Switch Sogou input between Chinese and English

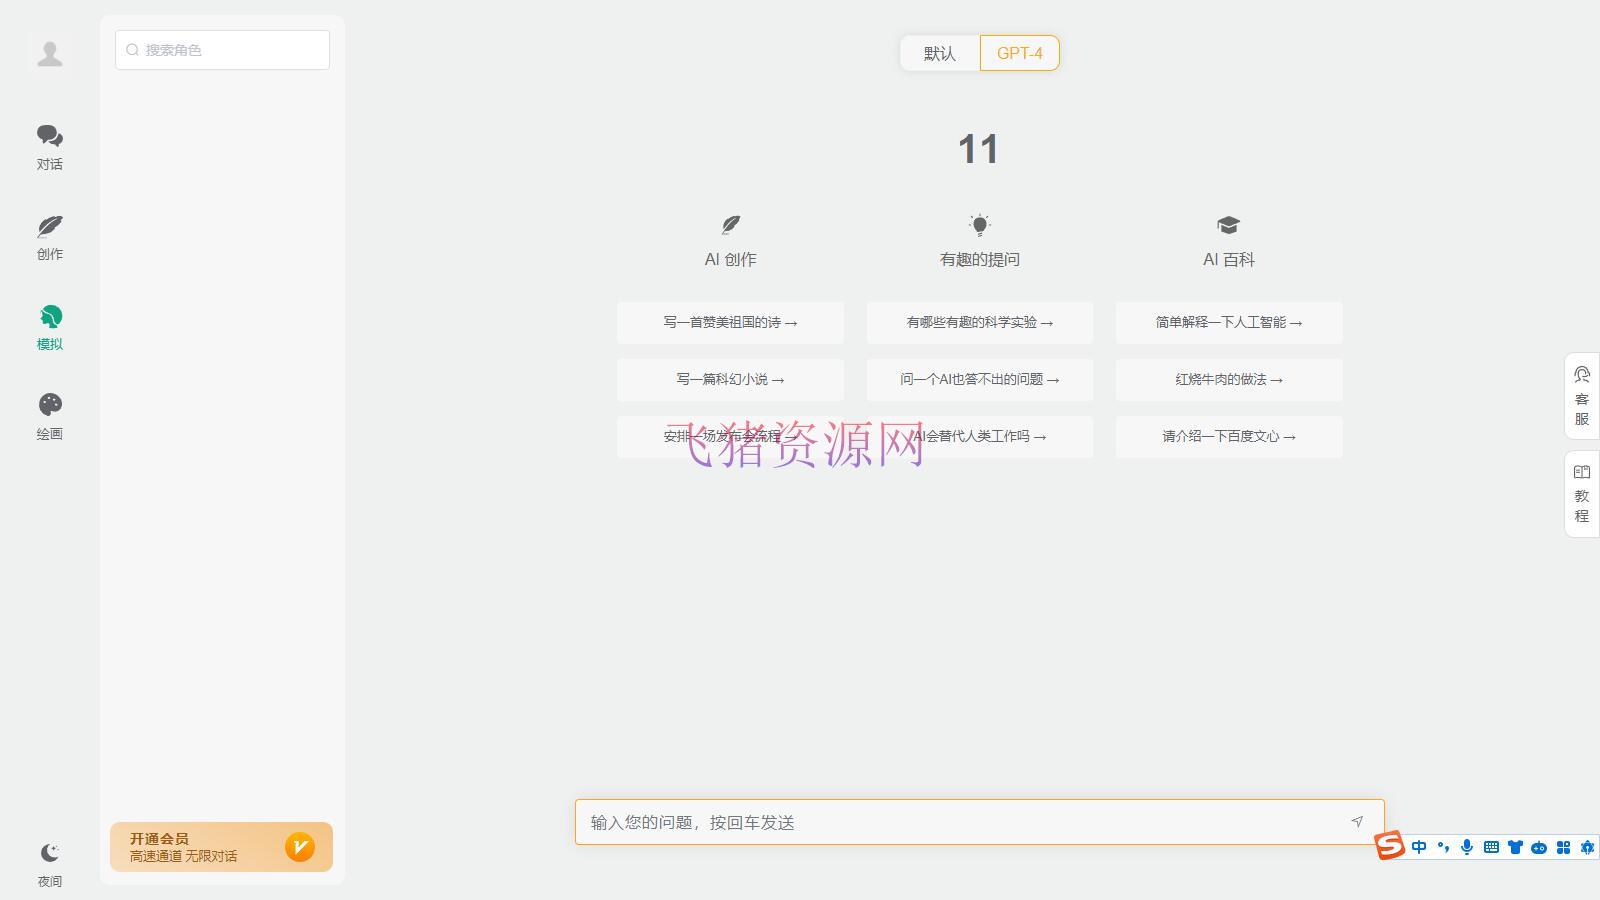click(x=1419, y=847)
